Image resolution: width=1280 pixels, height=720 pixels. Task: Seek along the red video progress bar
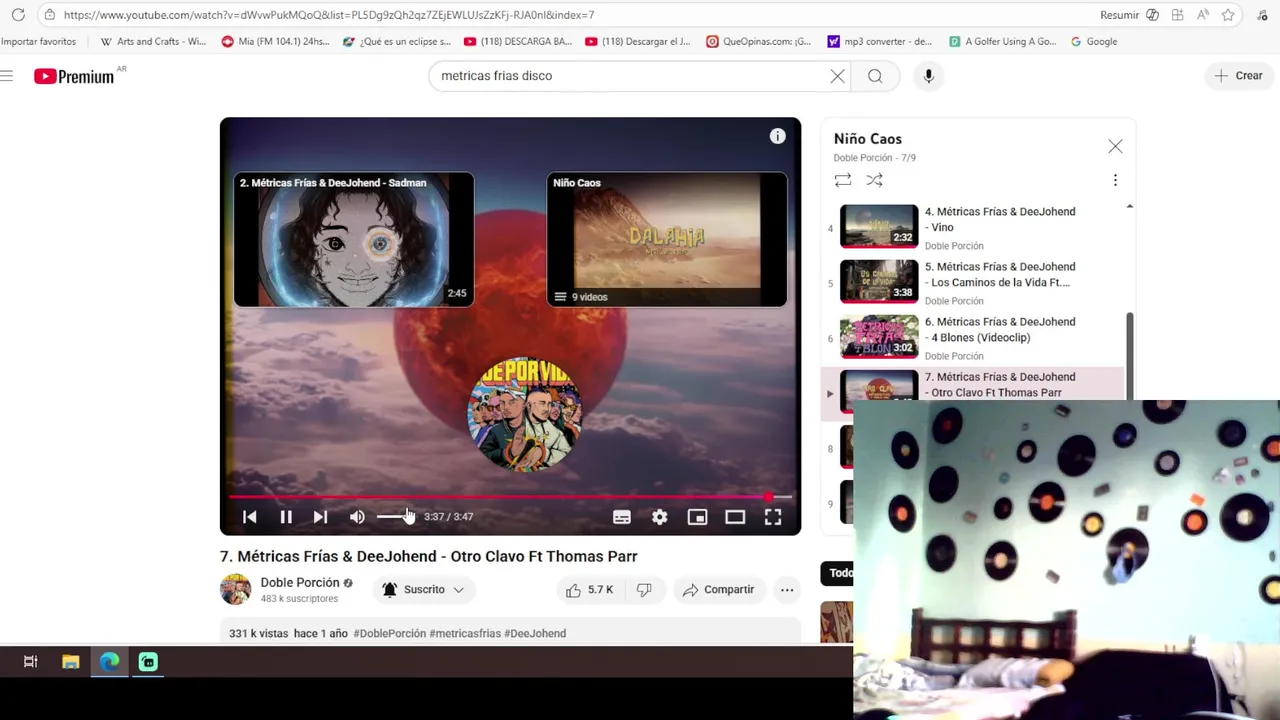pyautogui.click(x=510, y=496)
